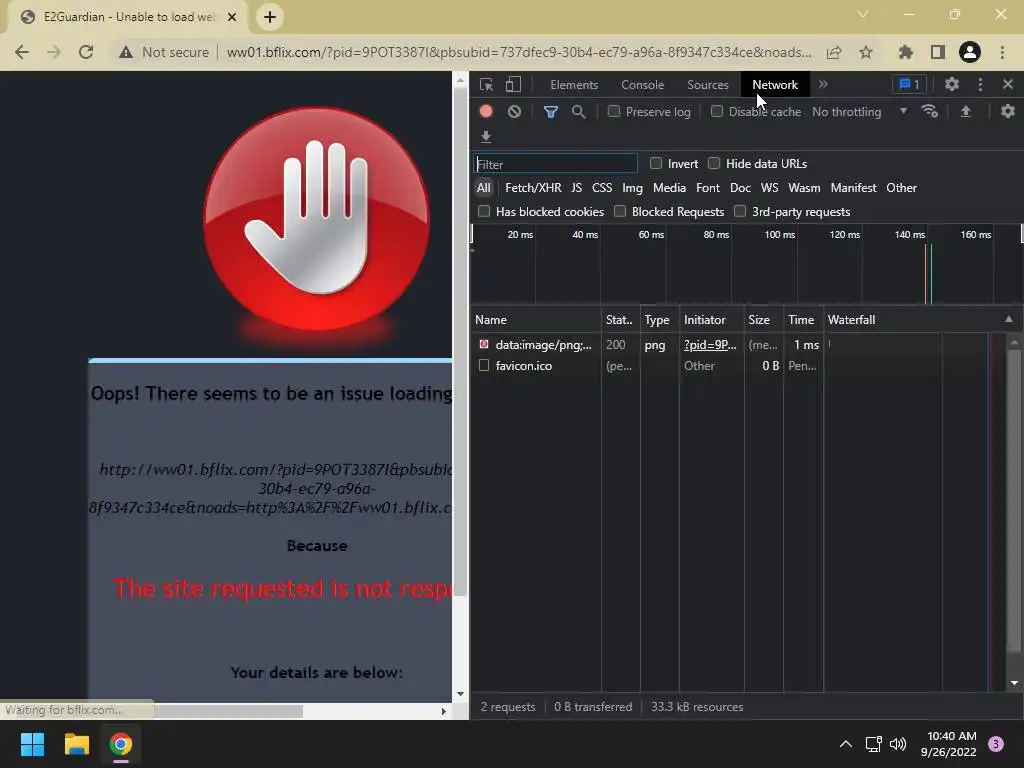Viewport: 1024px width, 768px height.
Task: Click the Not secure warning icon
Action: click(x=126, y=52)
